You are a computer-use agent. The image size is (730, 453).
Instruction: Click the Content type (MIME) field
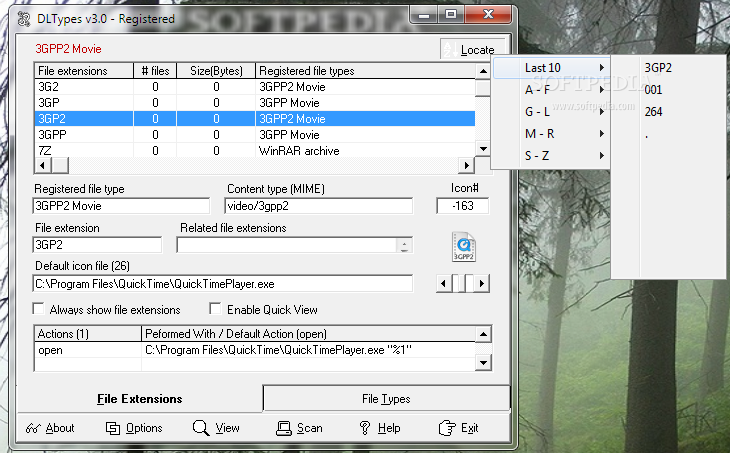coord(318,206)
